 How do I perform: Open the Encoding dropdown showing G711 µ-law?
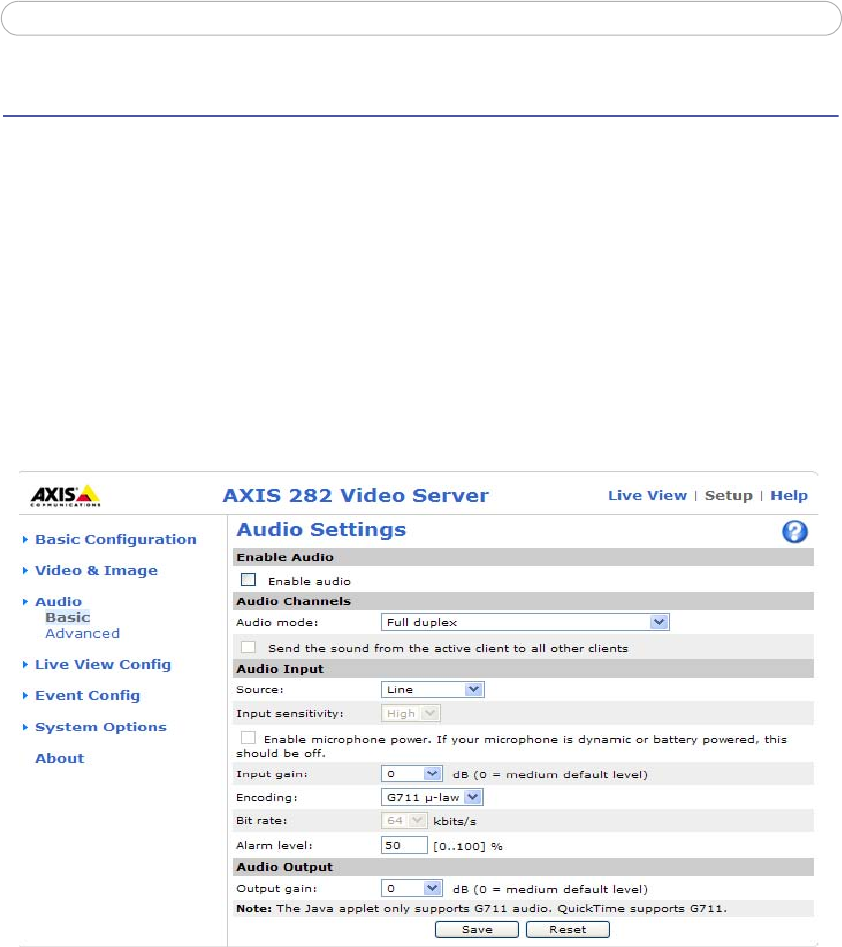tap(432, 797)
